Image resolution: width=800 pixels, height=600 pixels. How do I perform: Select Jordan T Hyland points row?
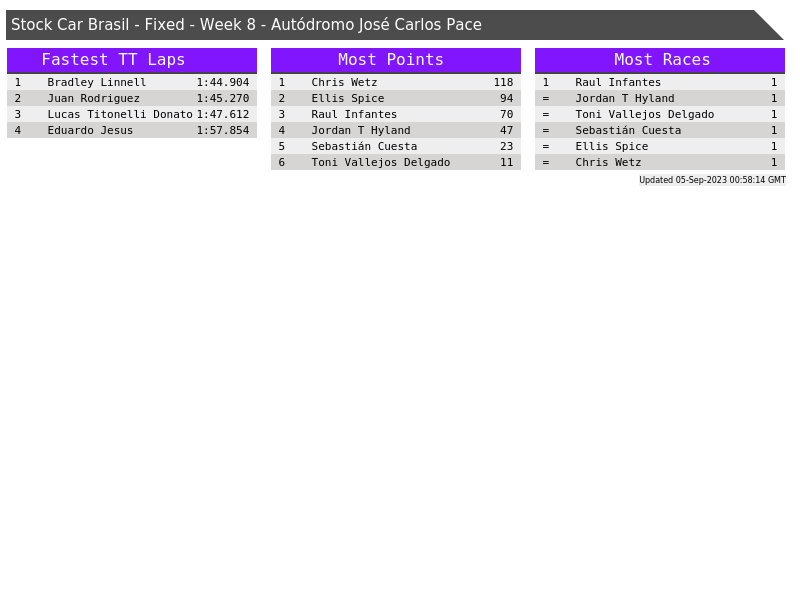395,130
